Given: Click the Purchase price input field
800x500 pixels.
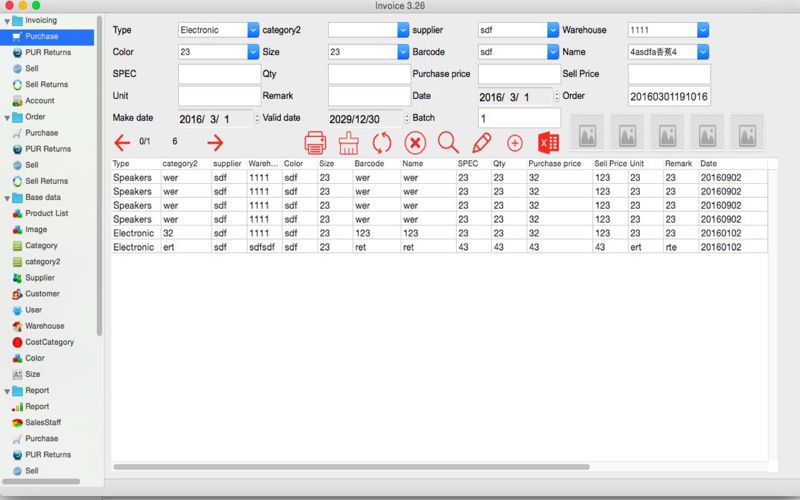Looking at the screenshot, I should [x=519, y=74].
